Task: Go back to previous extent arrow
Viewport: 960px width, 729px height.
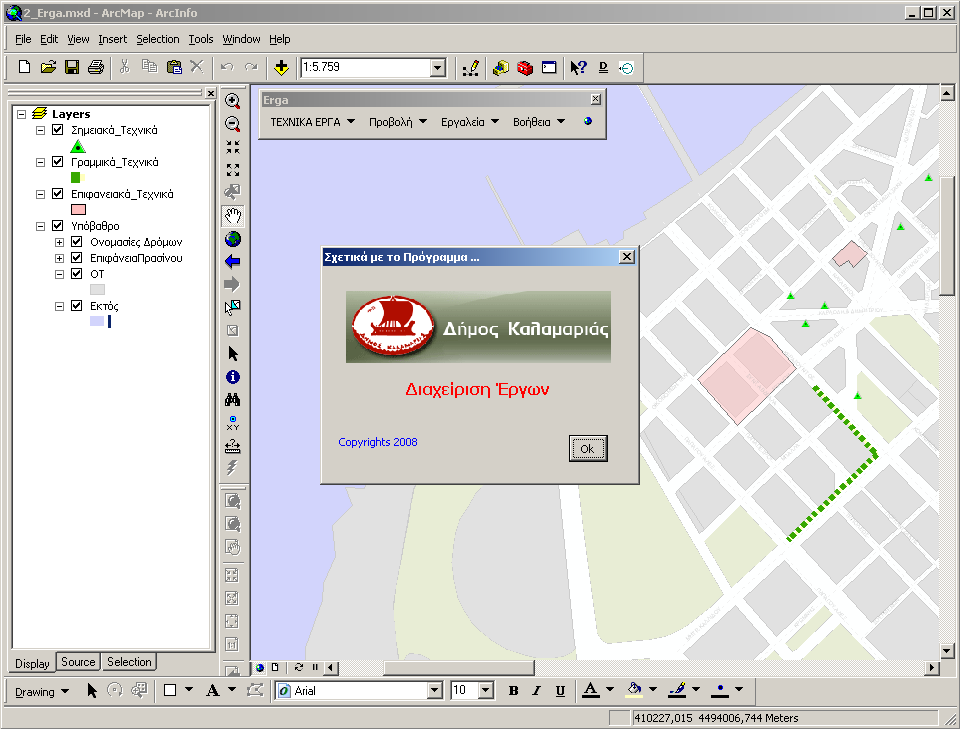Action: [x=233, y=262]
